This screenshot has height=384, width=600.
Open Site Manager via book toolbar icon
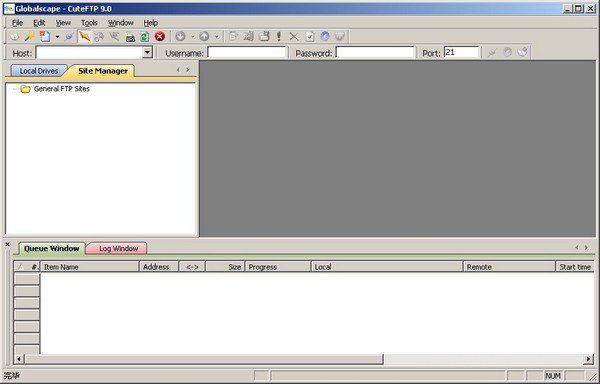click(14, 37)
